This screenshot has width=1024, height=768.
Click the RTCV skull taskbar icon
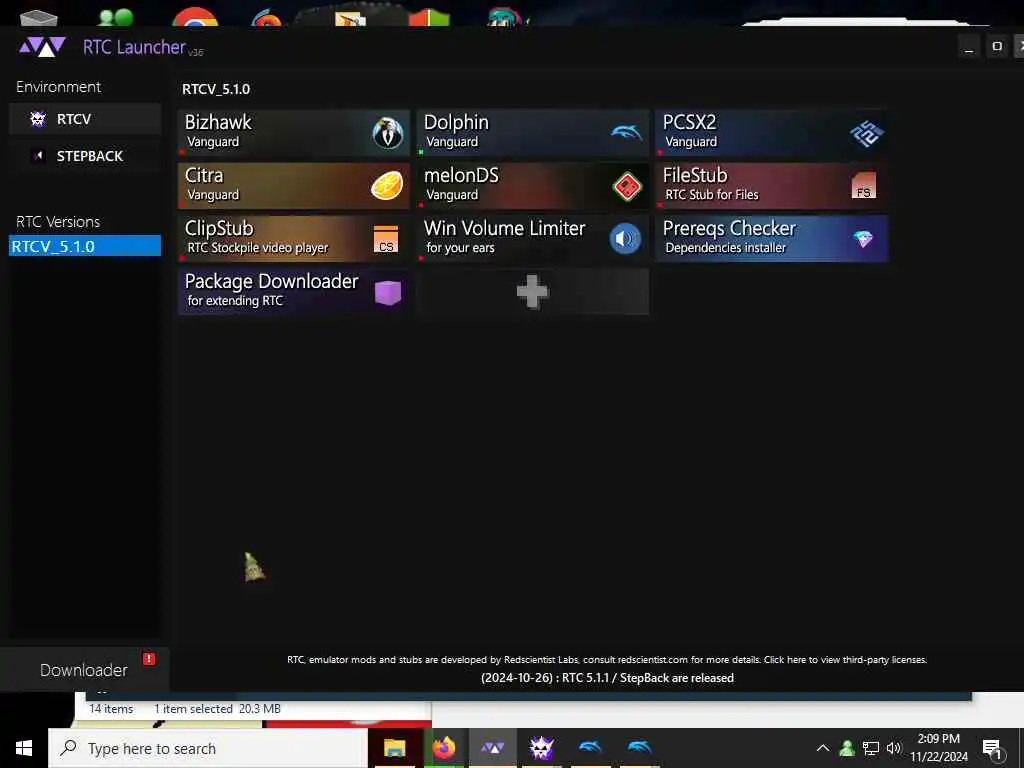[541, 748]
